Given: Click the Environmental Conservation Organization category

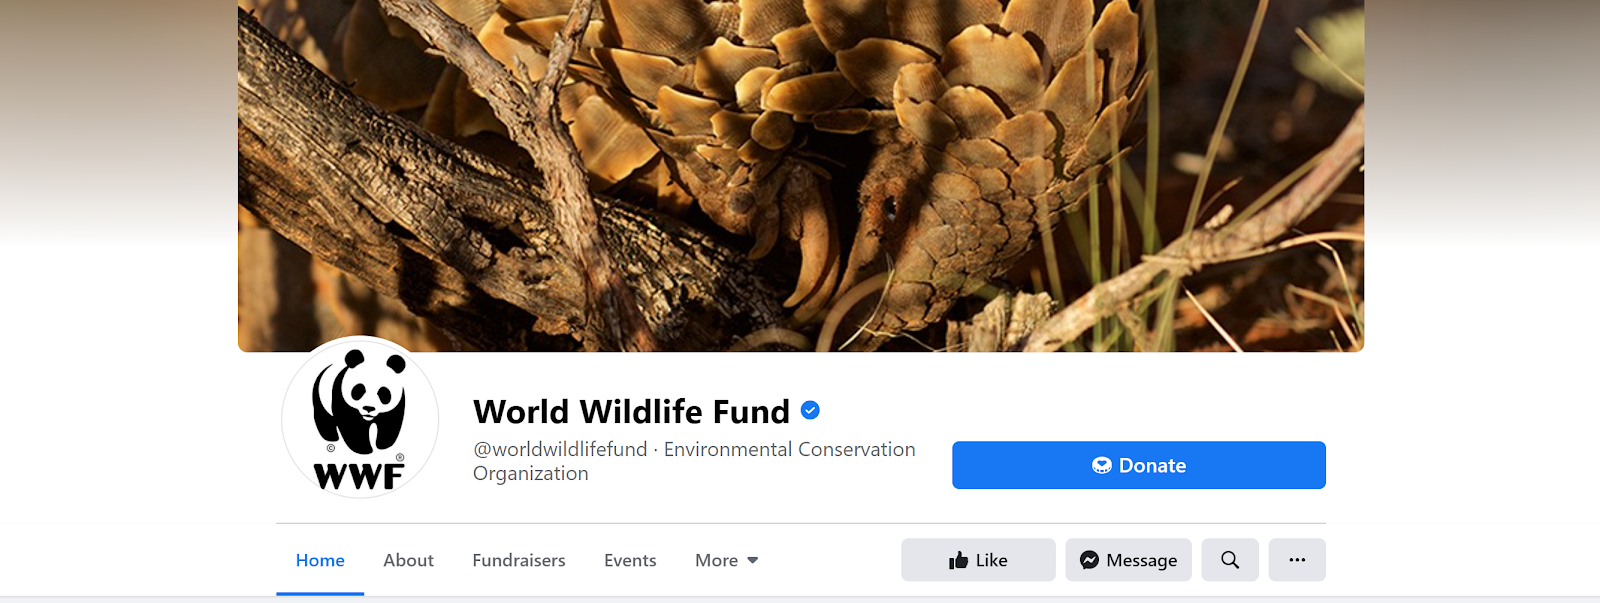Looking at the screenshot, I should 789,449.
